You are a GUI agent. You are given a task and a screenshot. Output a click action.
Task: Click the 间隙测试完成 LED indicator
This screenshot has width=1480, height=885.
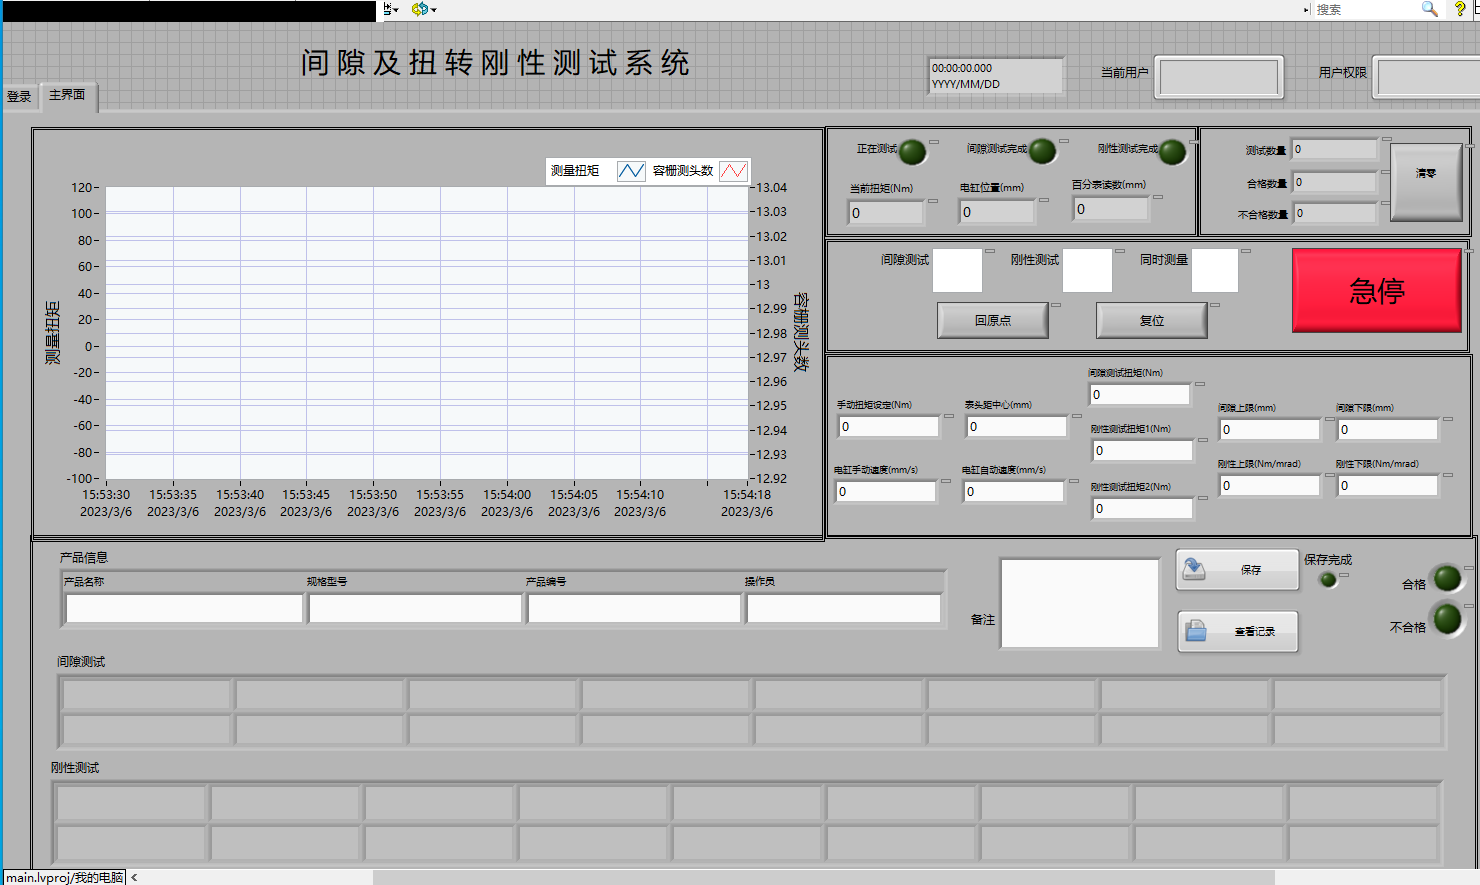1042,151
